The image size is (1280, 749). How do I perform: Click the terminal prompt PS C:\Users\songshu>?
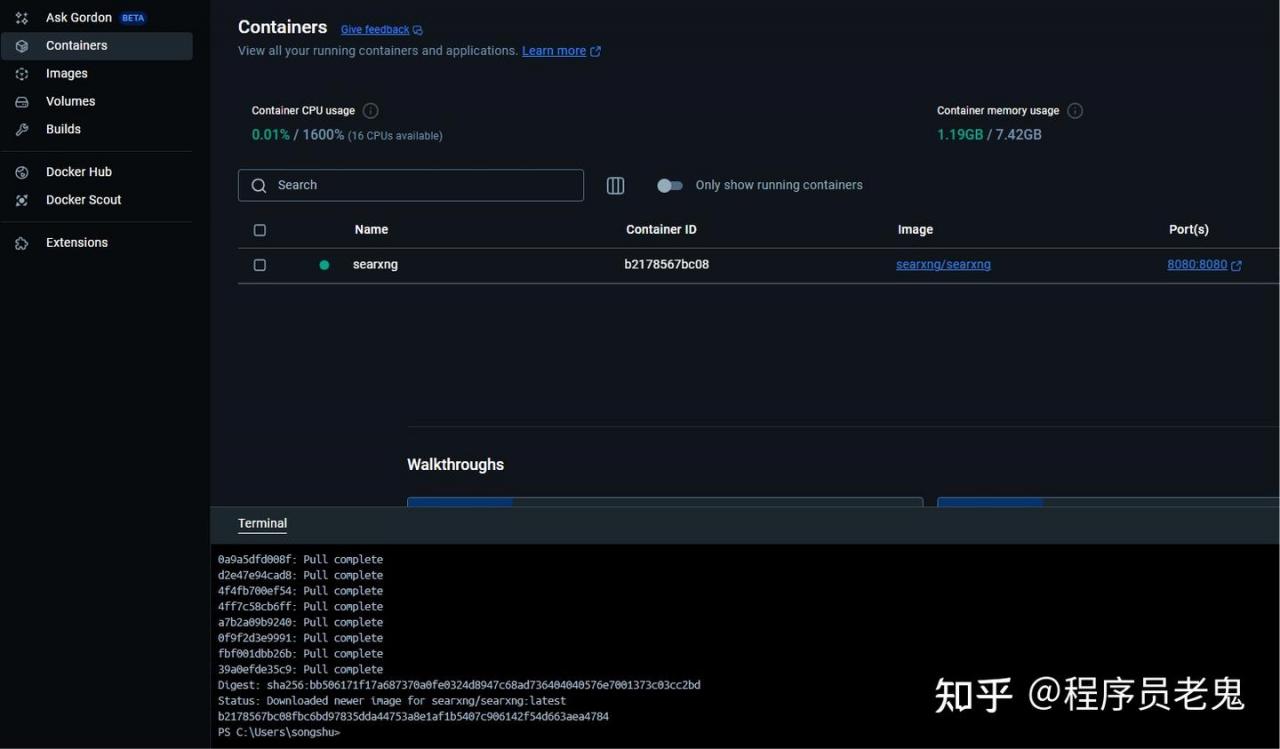279,733
